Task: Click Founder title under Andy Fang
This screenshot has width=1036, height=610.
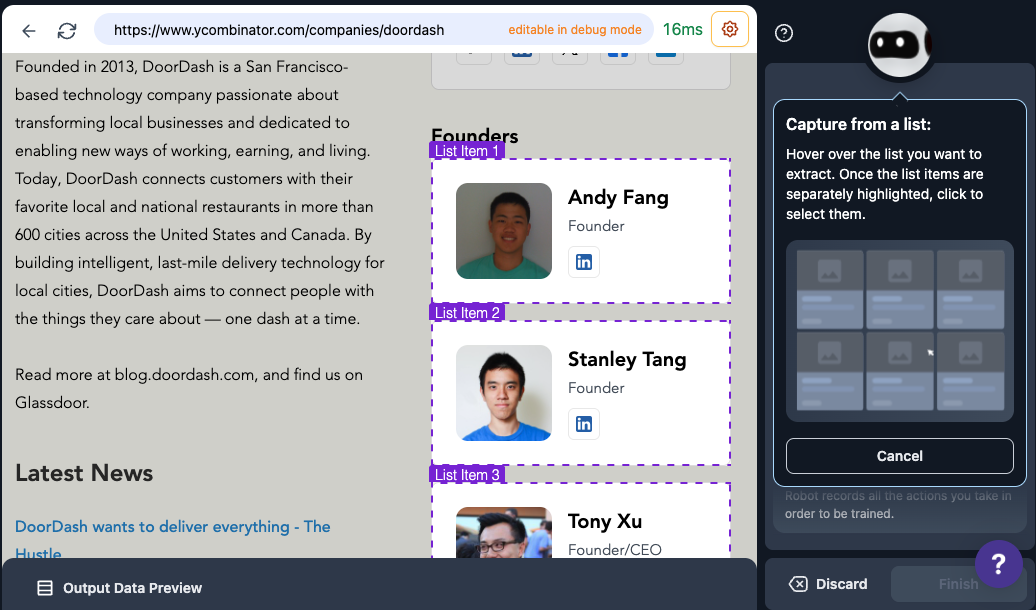Action: 596,226
